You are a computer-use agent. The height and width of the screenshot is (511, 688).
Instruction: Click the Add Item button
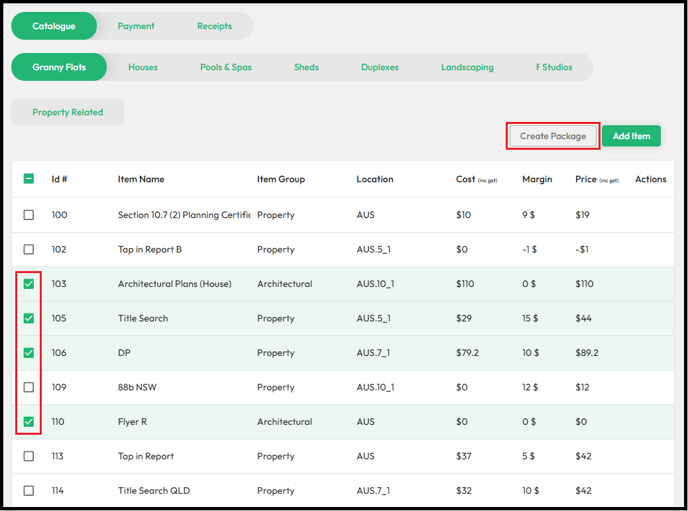631,136
